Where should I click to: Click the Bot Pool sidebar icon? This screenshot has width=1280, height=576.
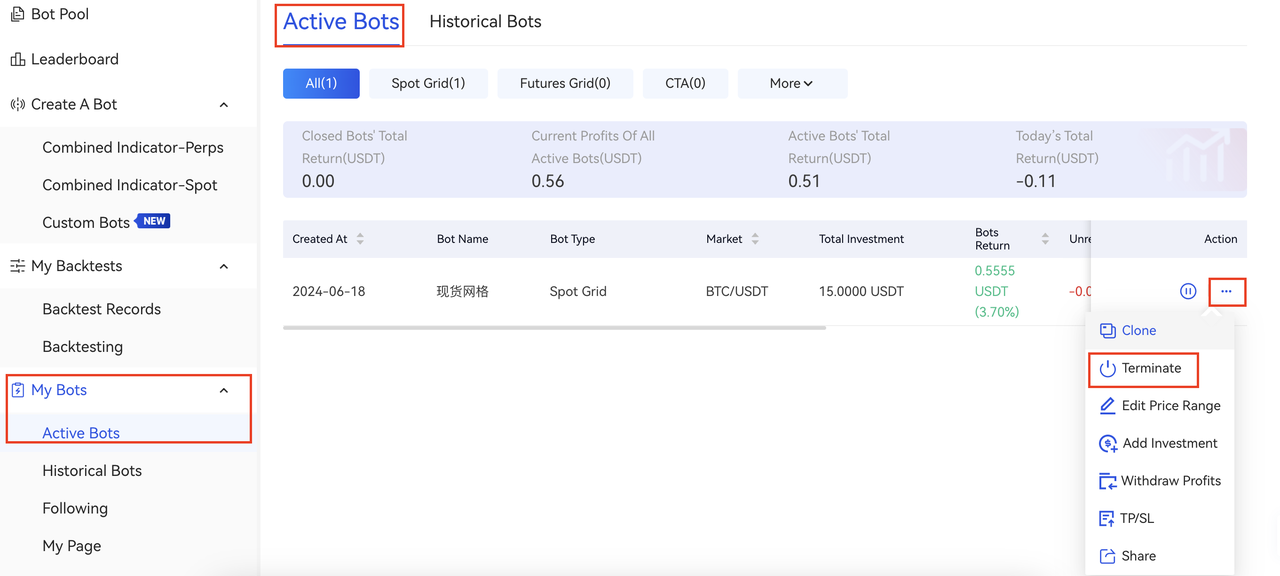[17, 14]
